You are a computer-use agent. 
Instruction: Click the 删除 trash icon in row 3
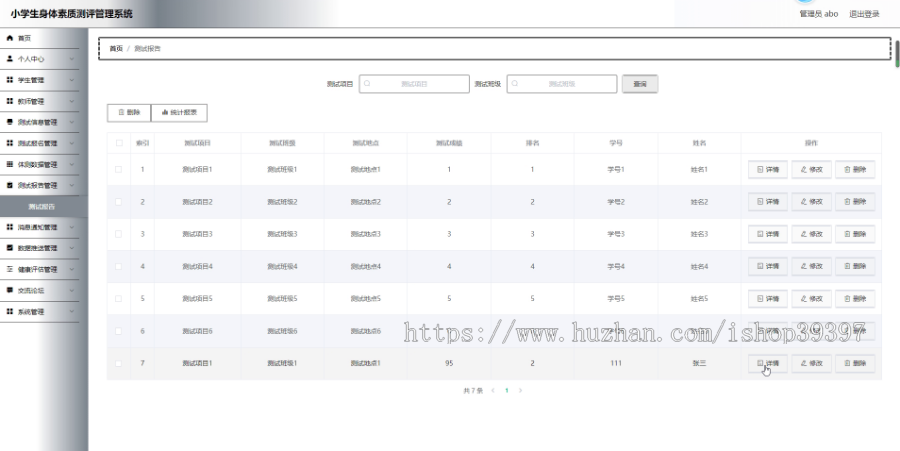coord(847,234)
